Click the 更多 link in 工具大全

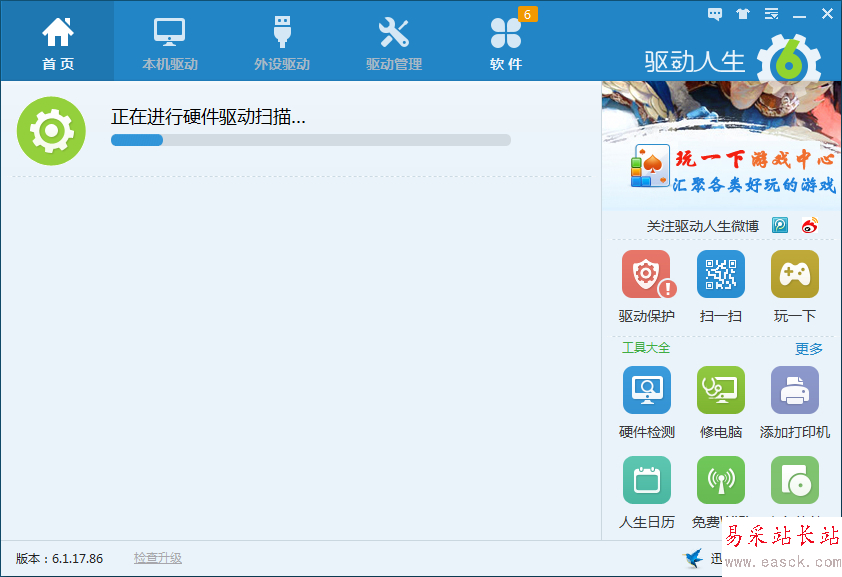809,348
